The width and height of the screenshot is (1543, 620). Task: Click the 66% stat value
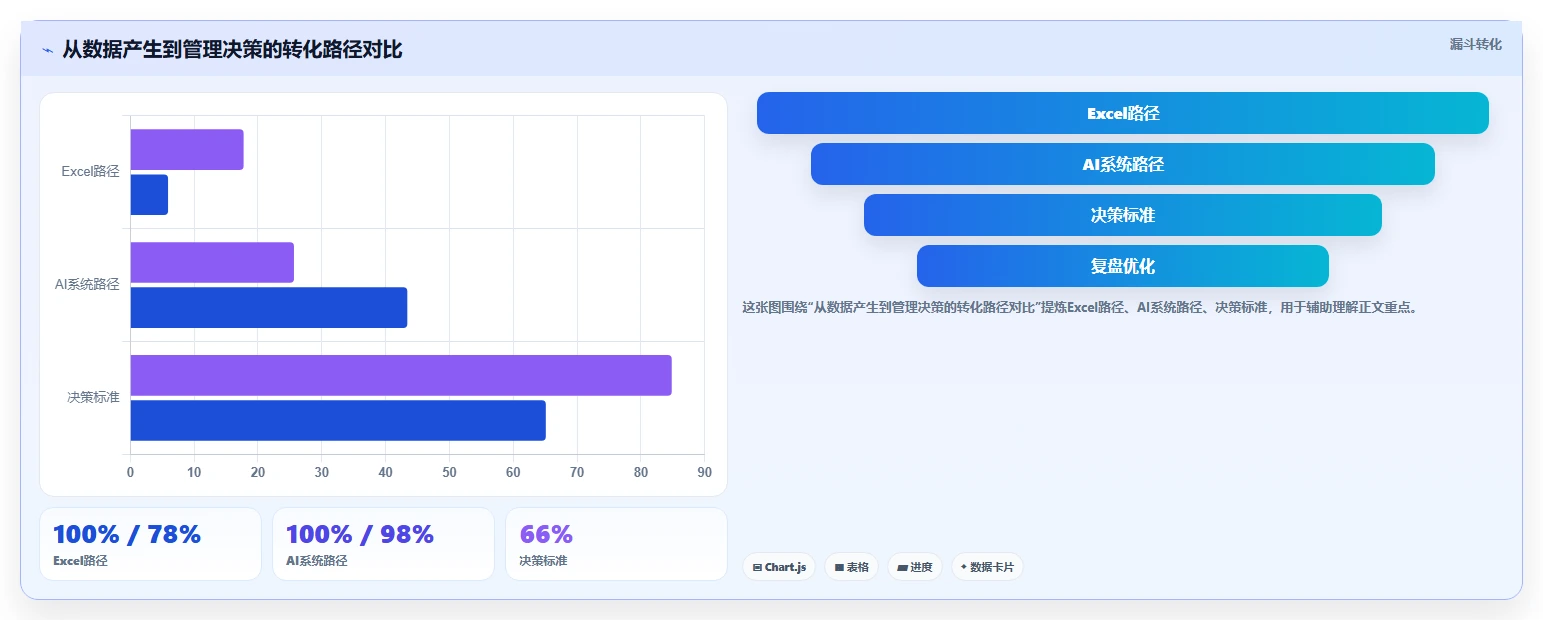coord(546,534)
